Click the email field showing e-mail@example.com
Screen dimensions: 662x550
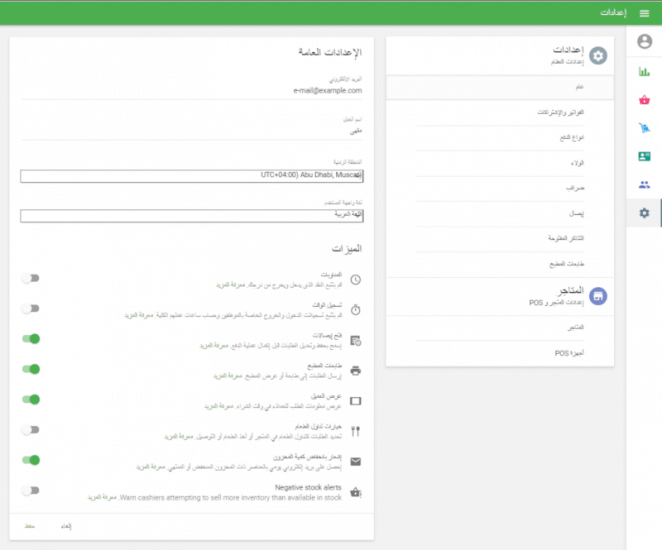point(192,90)
